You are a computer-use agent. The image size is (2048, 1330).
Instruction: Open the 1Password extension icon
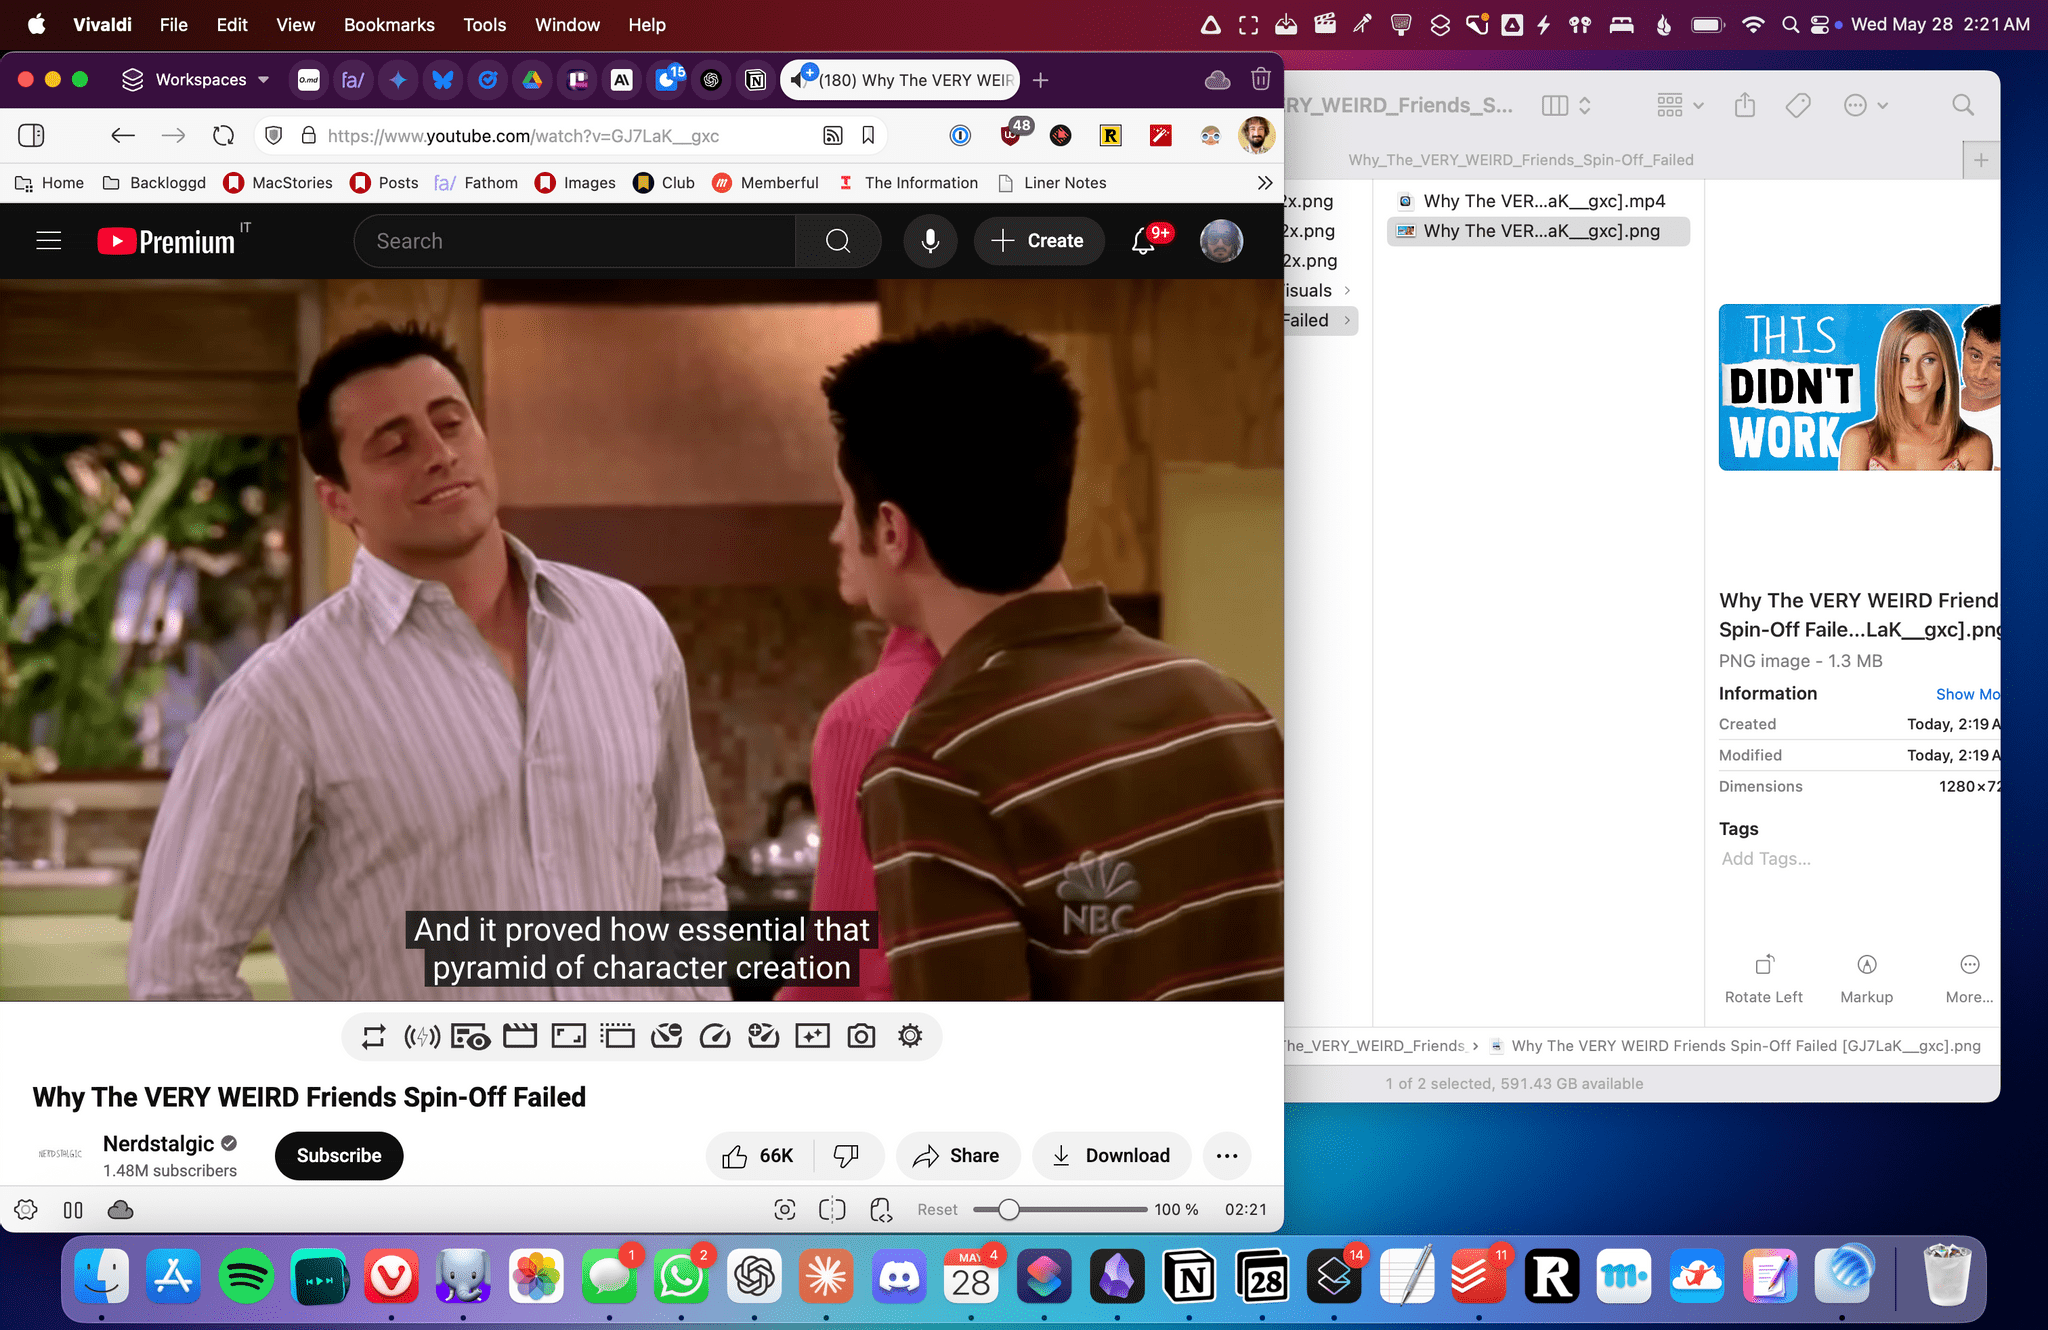pos(960,136)
